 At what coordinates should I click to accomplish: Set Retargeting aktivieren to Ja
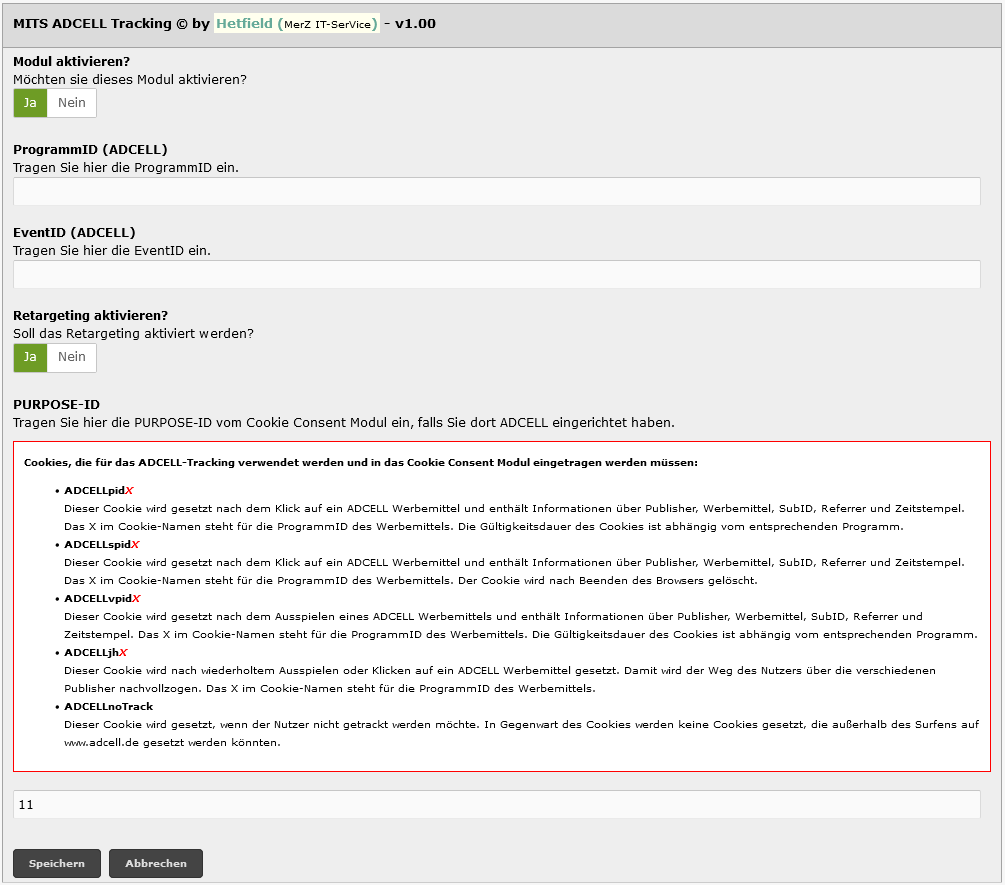pyautogui.click(x=30, y=358)
